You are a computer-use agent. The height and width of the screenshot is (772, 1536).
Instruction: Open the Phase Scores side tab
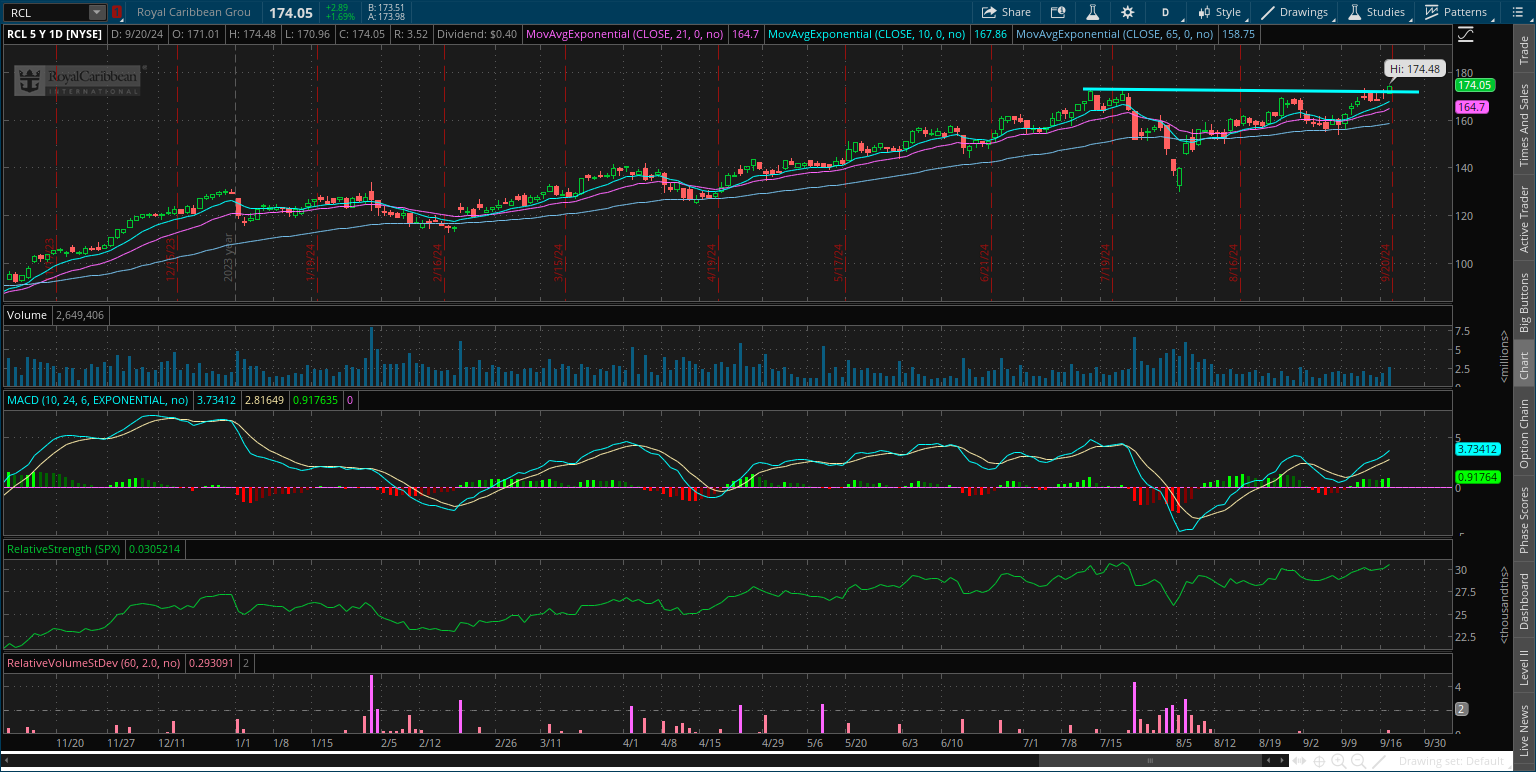click(x=1524, y=519)
